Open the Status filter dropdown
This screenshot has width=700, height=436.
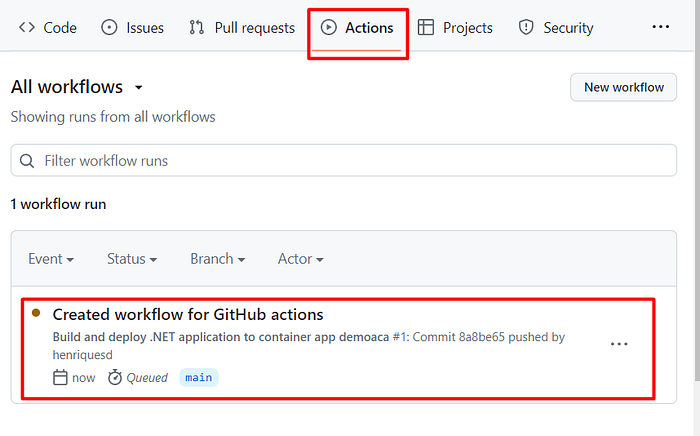[132, 259]
